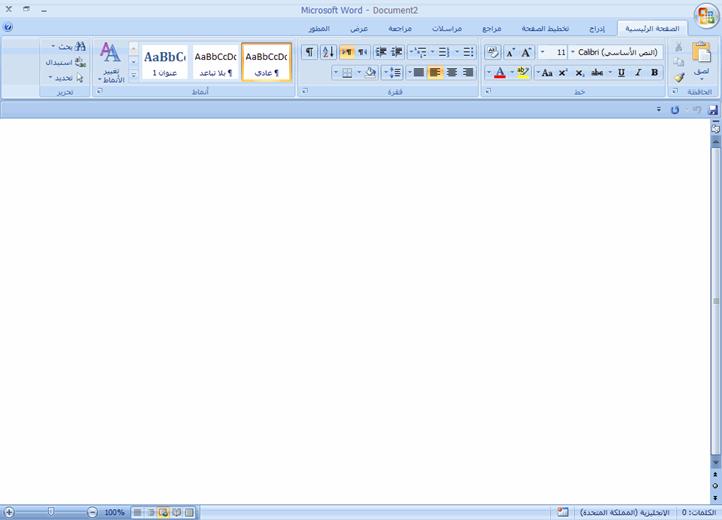The width and height of the screenshot is (722, 520).
Task: Click the Paste icon in the clipboard group
Action: 701,53
